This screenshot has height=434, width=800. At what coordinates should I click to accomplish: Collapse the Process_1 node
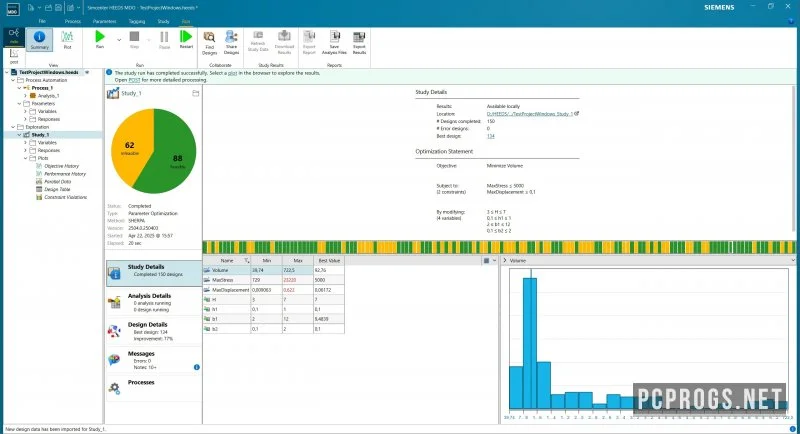coord(19,88)
